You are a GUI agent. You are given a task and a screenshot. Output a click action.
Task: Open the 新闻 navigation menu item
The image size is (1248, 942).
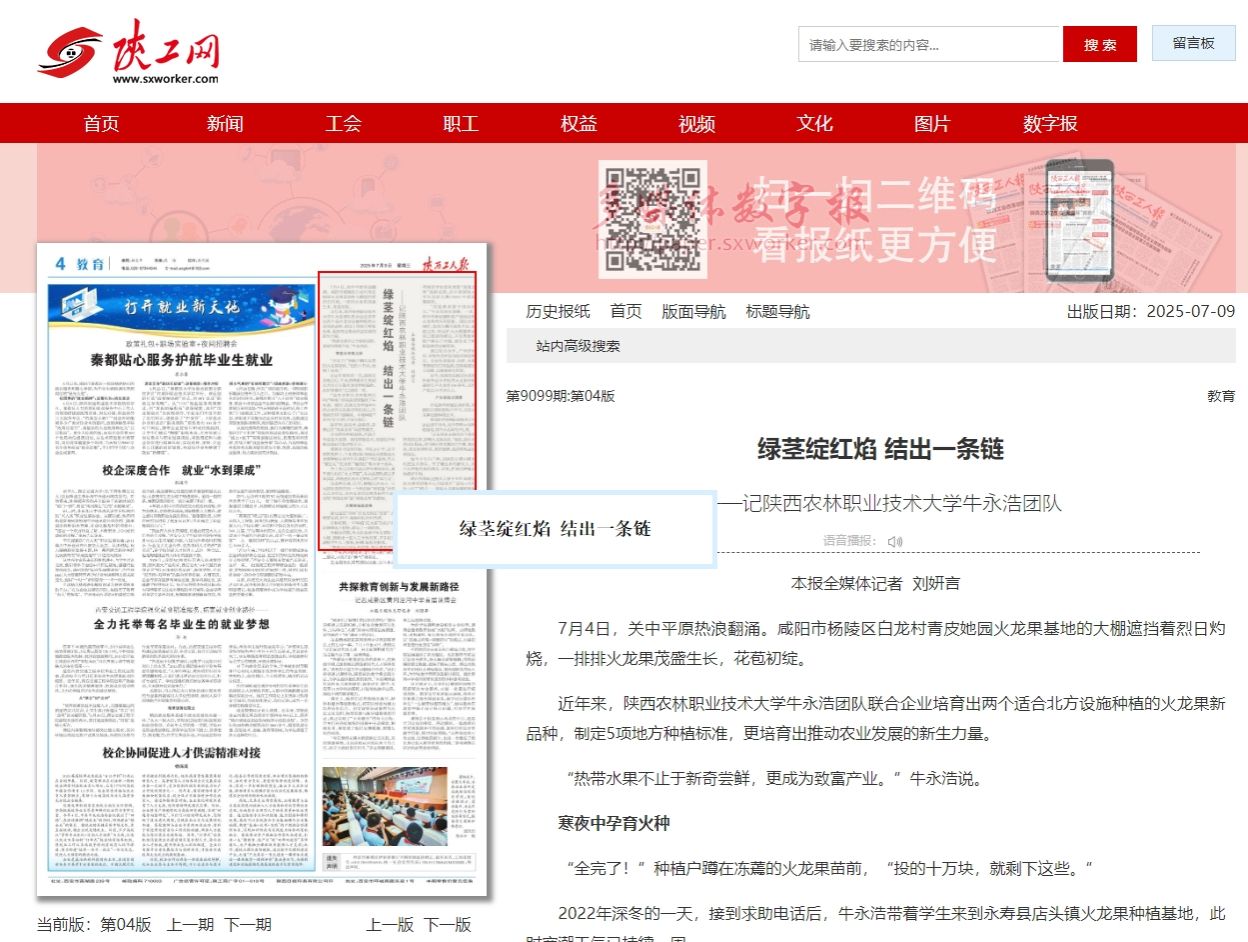(225, 123)
